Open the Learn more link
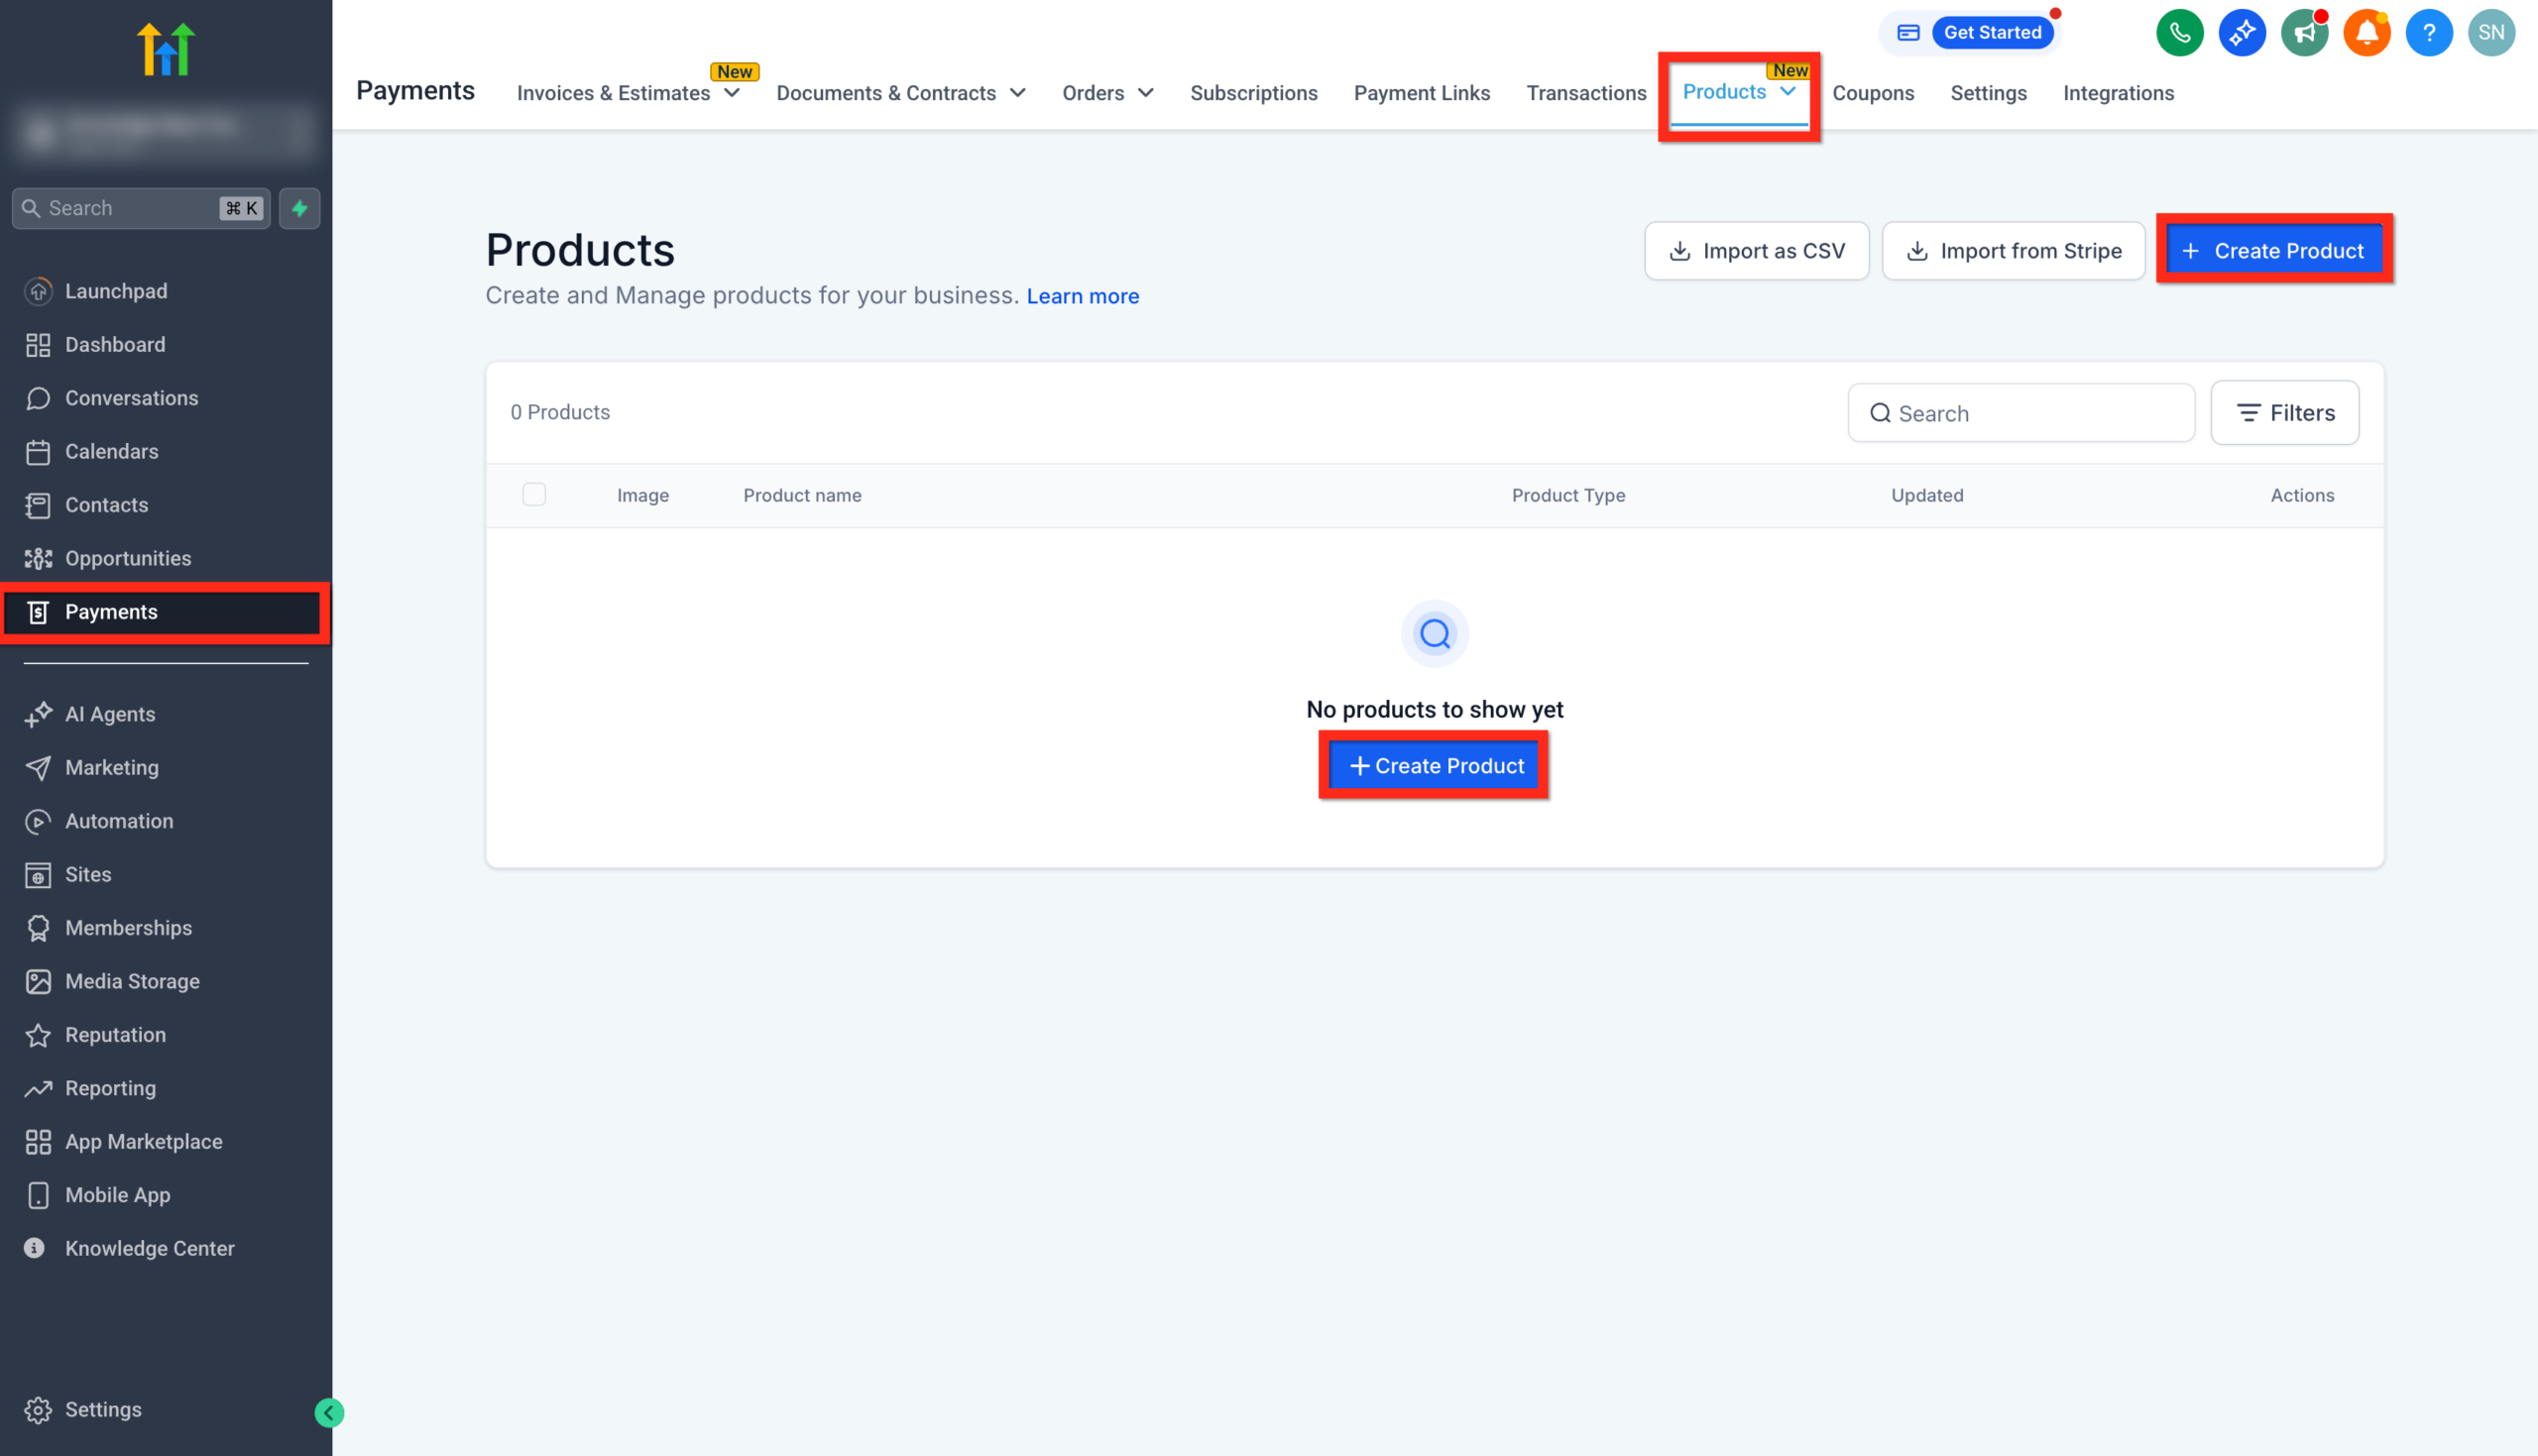 1082,296
